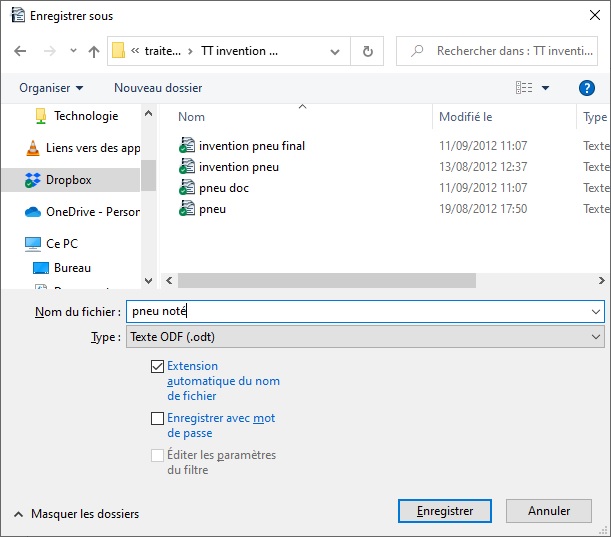Screen dimensions: 611x537
Task: Refresh the current folder listing
Action: tap(368, 51)
